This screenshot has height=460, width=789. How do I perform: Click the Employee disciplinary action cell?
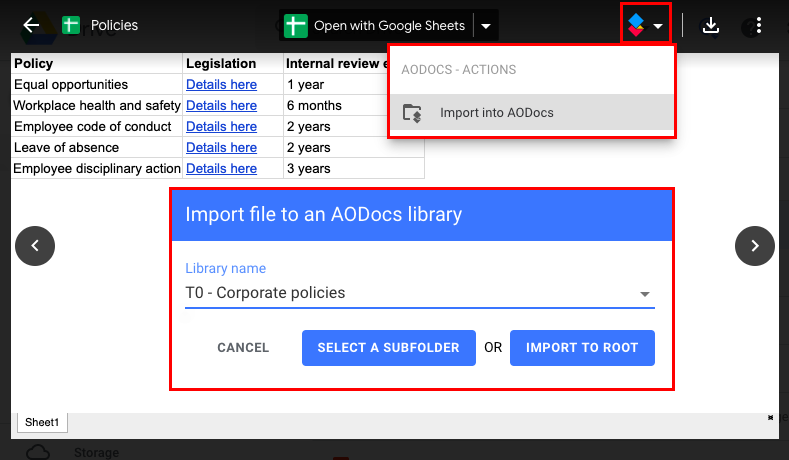click(x=97, y=169)
